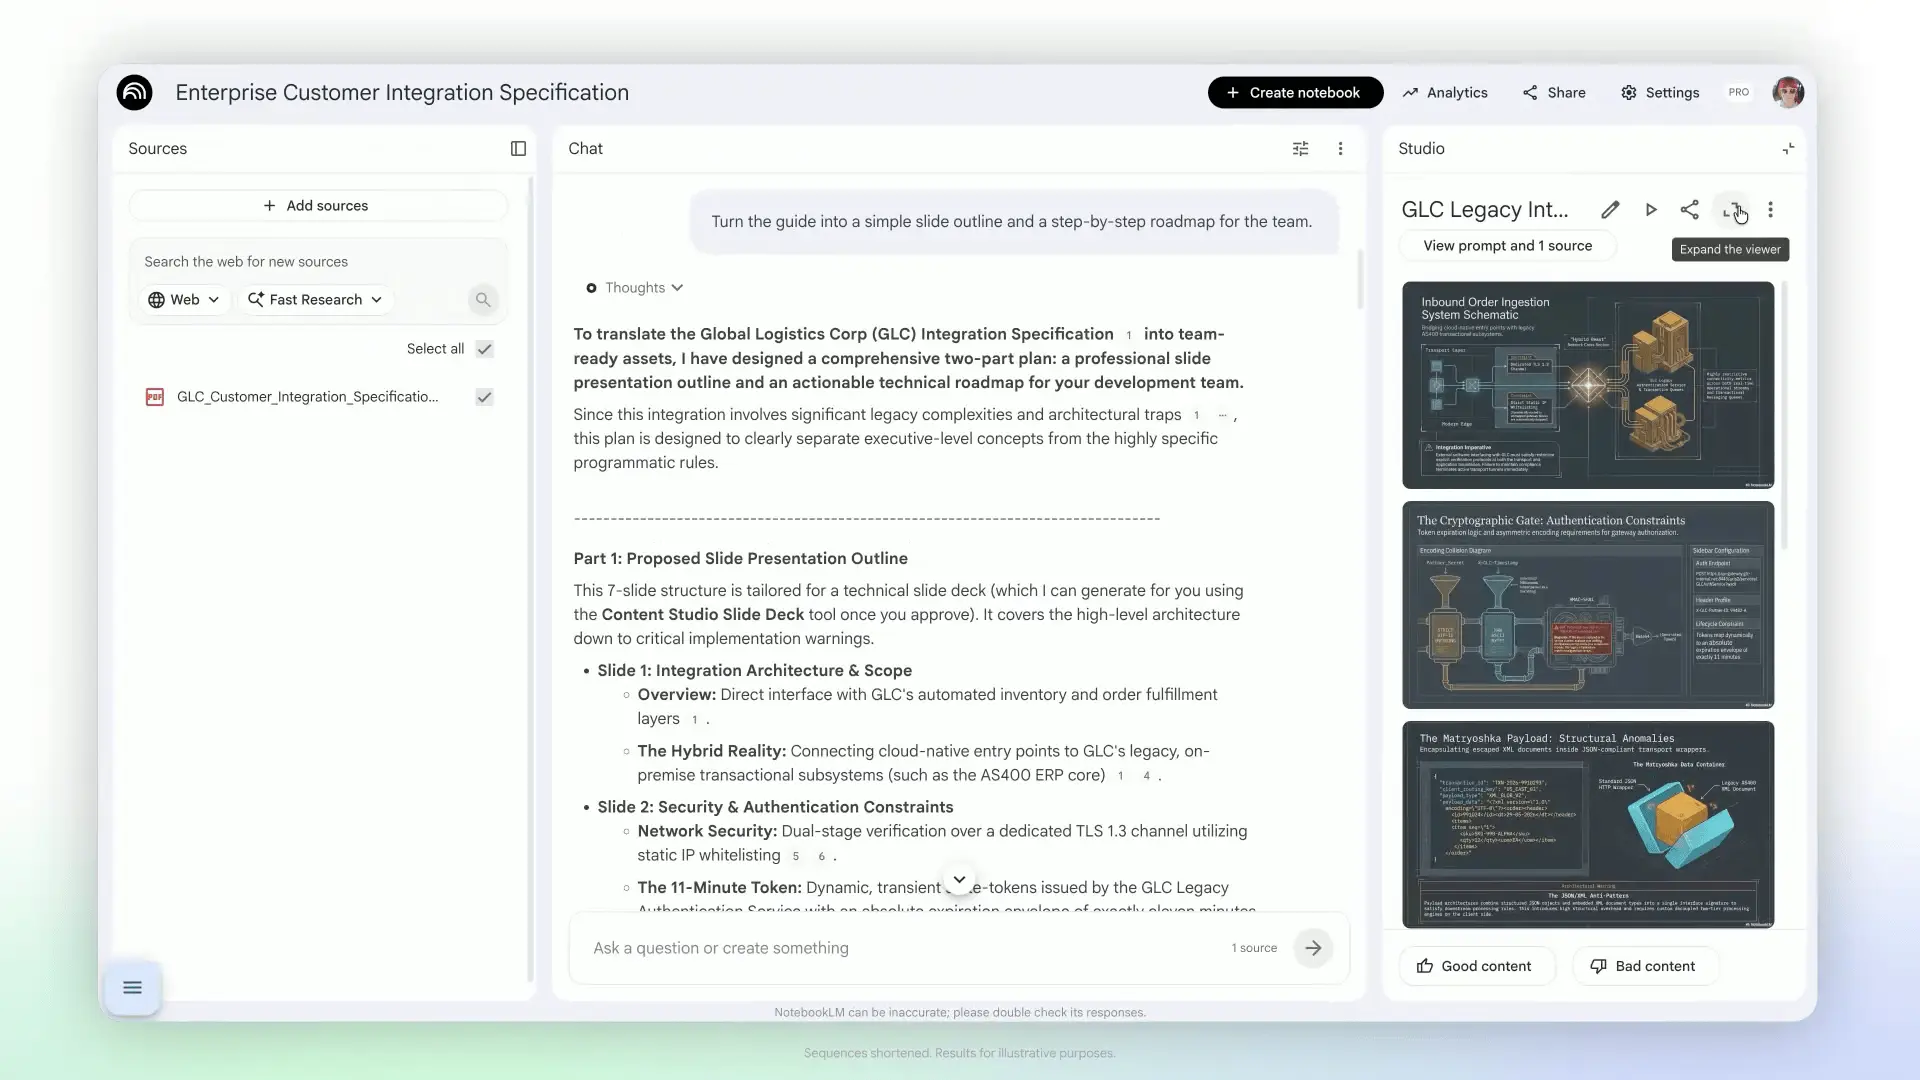Viewport: 1920px width, 1080px height.
Task: Uncheck the GLC_Customer_Integration_Specification source checkbox
Action: tap(485, 397)
